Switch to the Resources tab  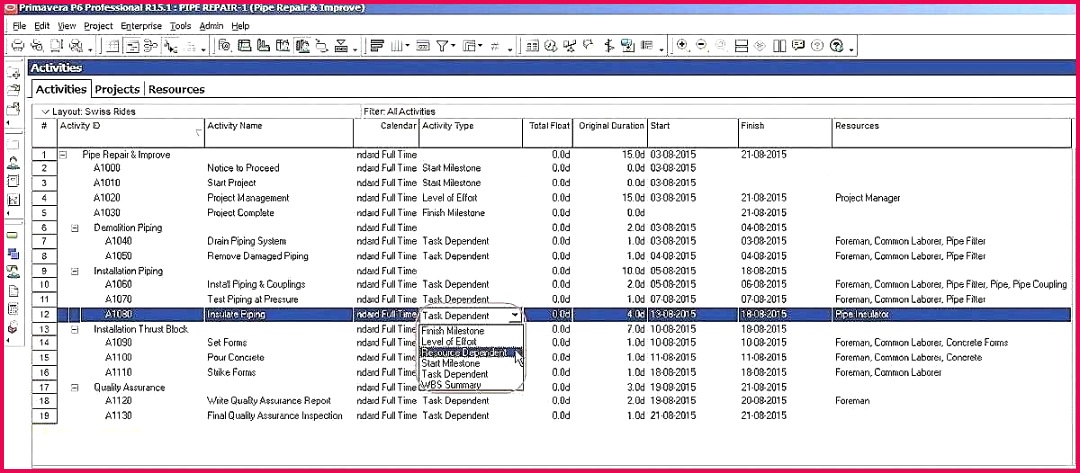tap(176, 89)
